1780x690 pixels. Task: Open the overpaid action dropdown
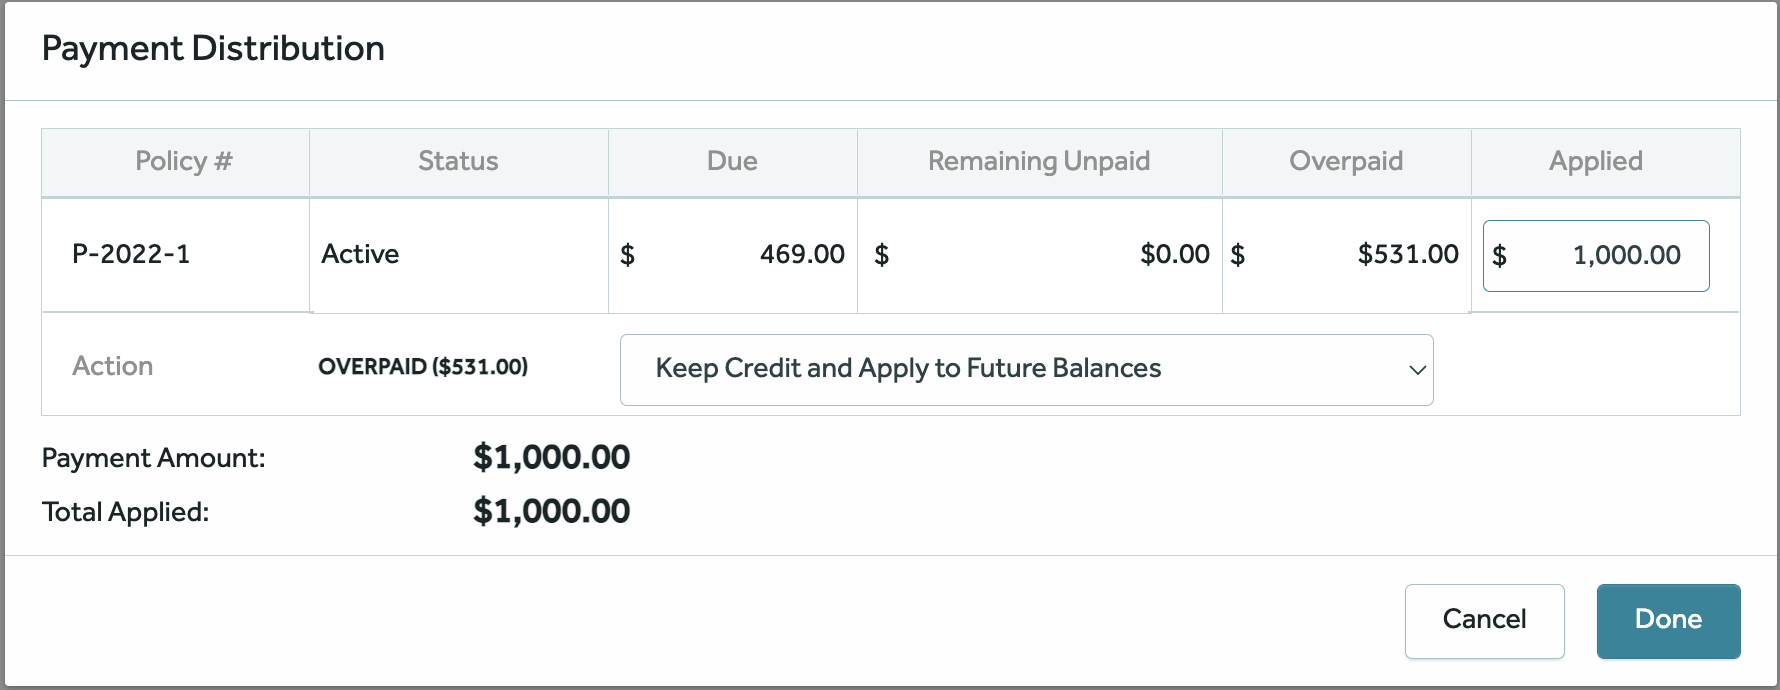(1026, 370)
